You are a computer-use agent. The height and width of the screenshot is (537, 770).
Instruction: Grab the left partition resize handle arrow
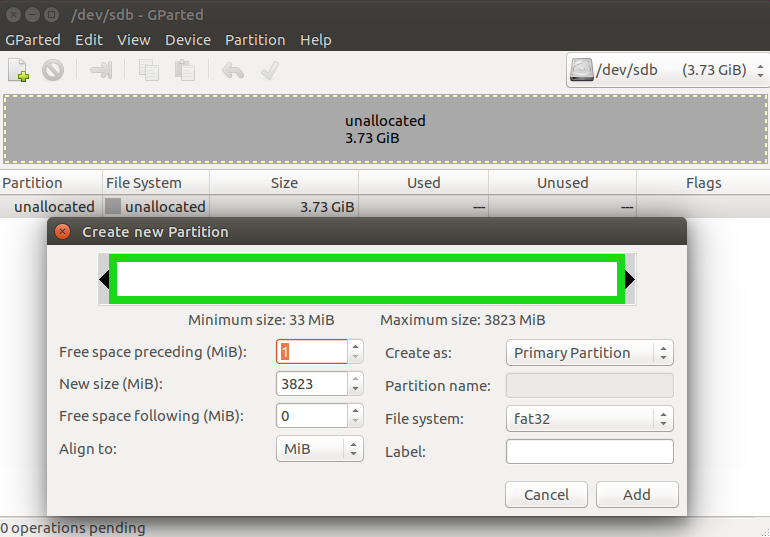[104, 278]
